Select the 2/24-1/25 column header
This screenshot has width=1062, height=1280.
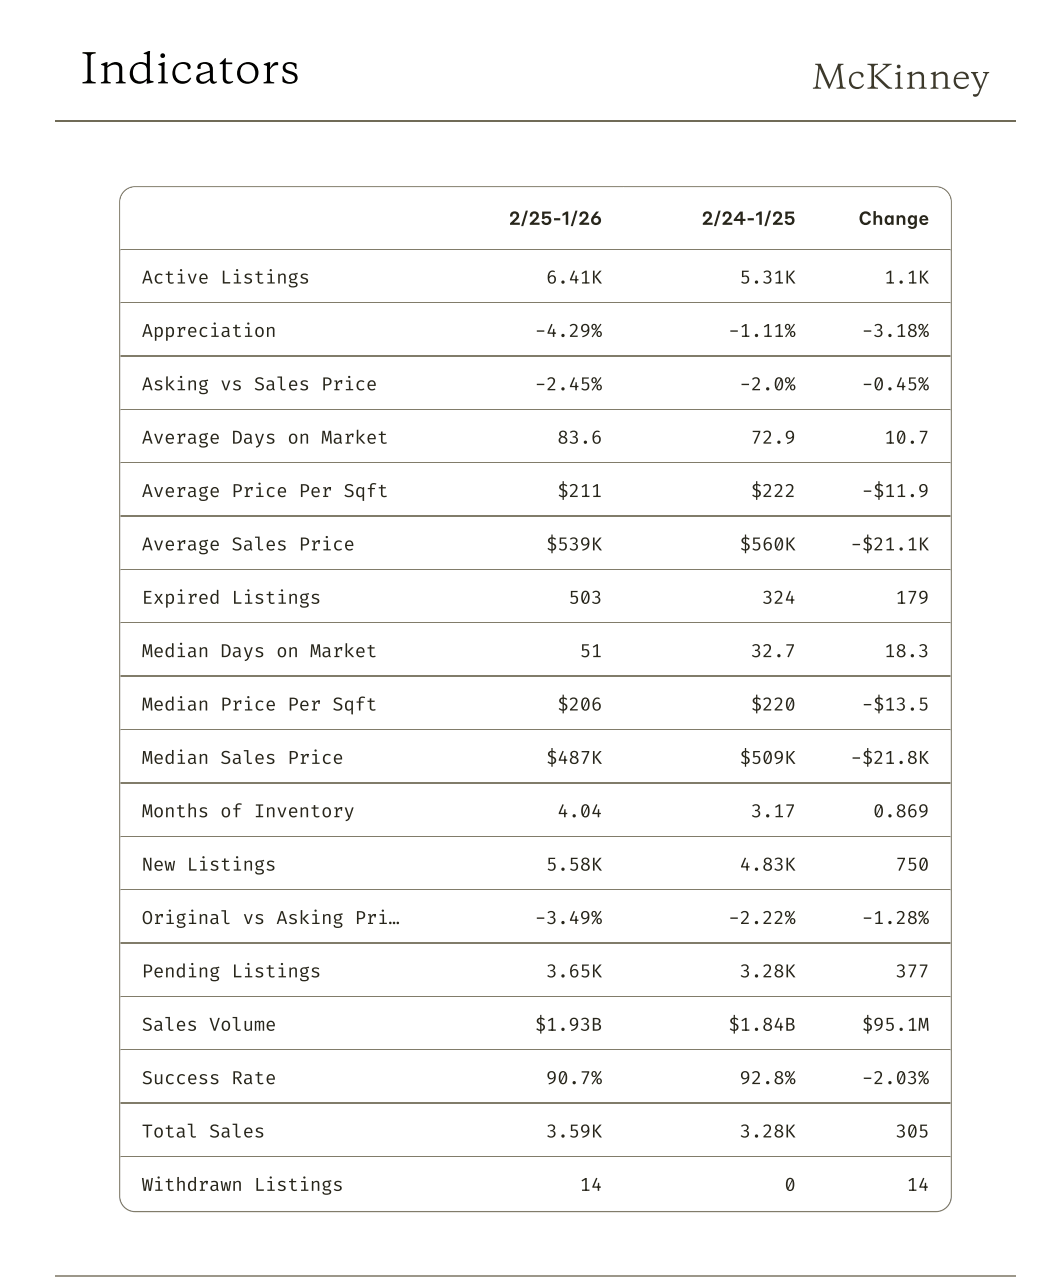tap(748, 219)
